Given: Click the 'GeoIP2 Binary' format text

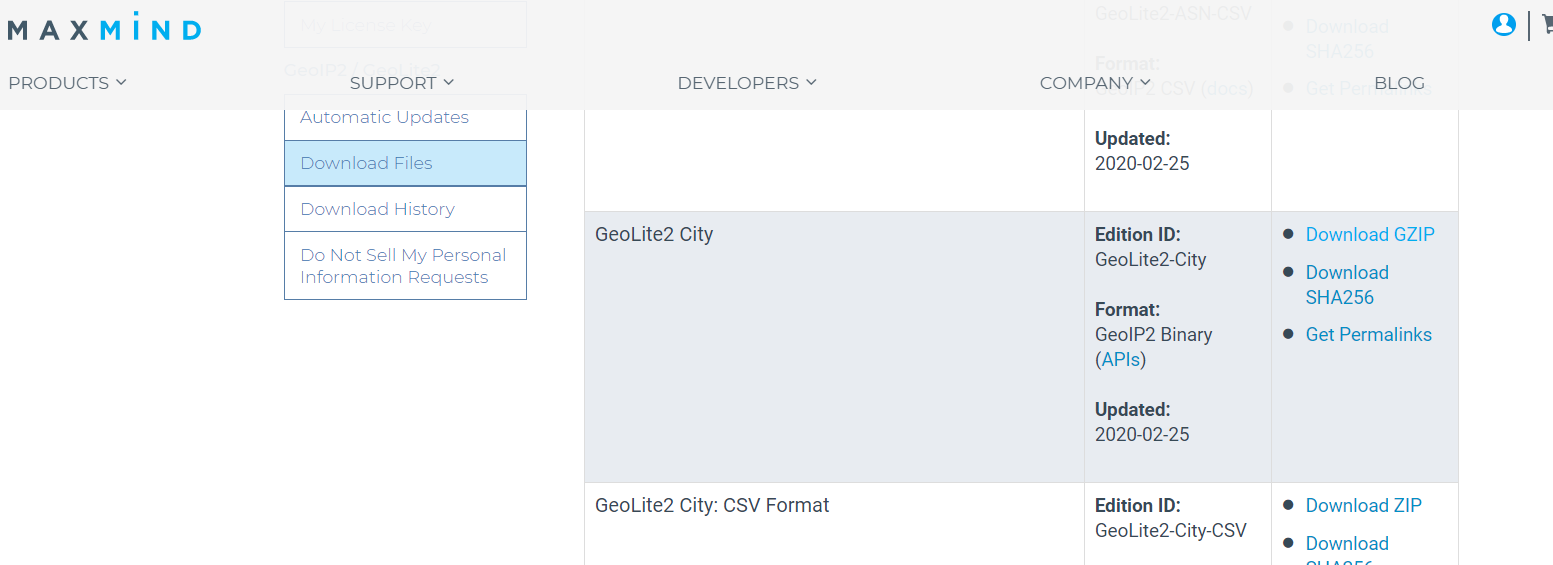Looking at the screenshot, I should 1154,335.
